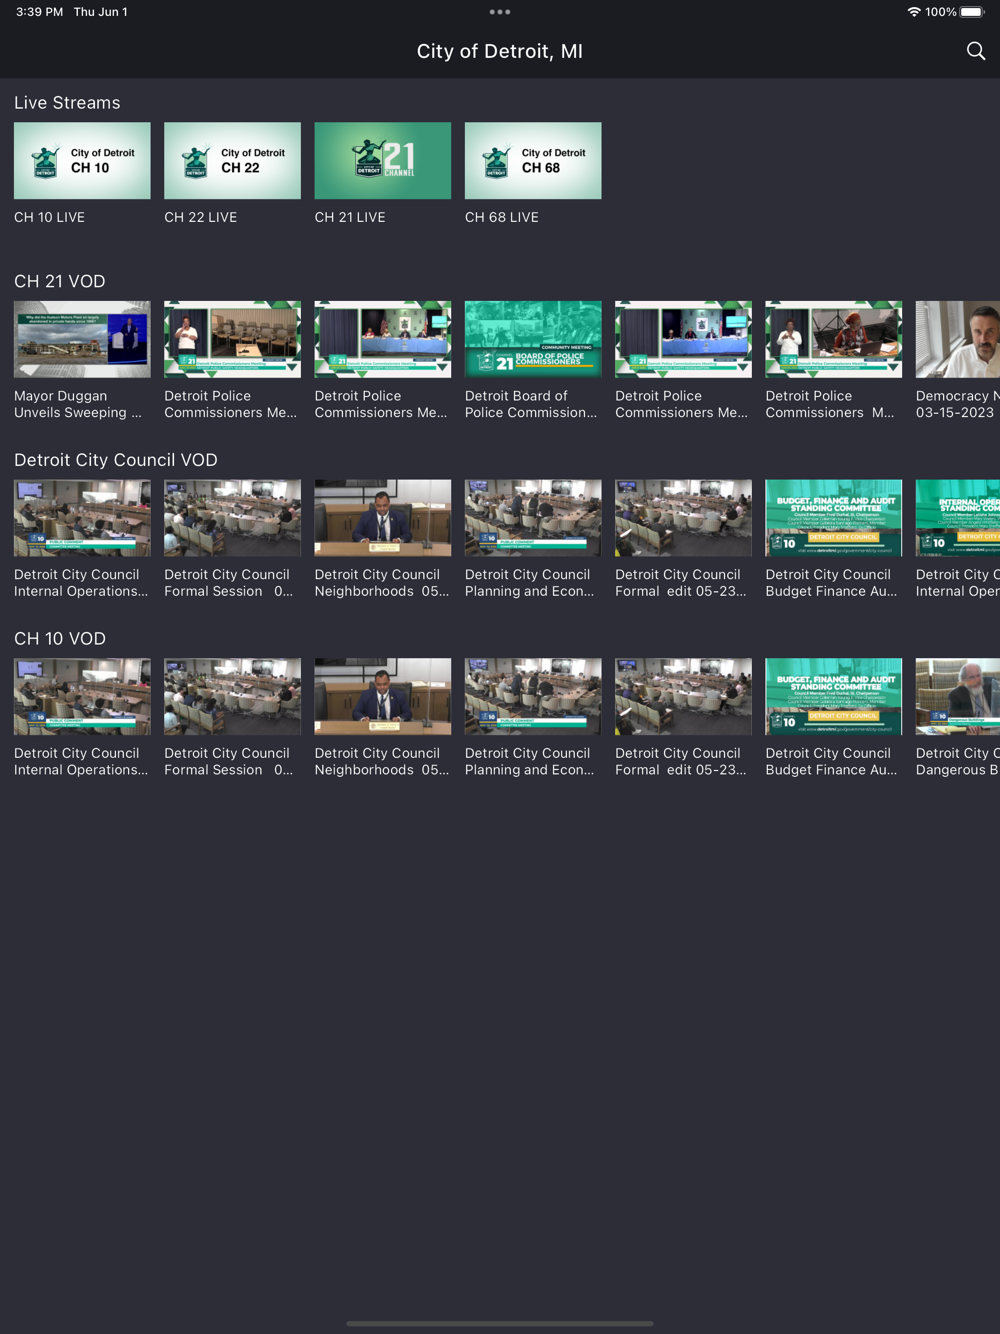
Task: Play the City of Detroit CH 68 live thumbnail
Action: point(533,161)
